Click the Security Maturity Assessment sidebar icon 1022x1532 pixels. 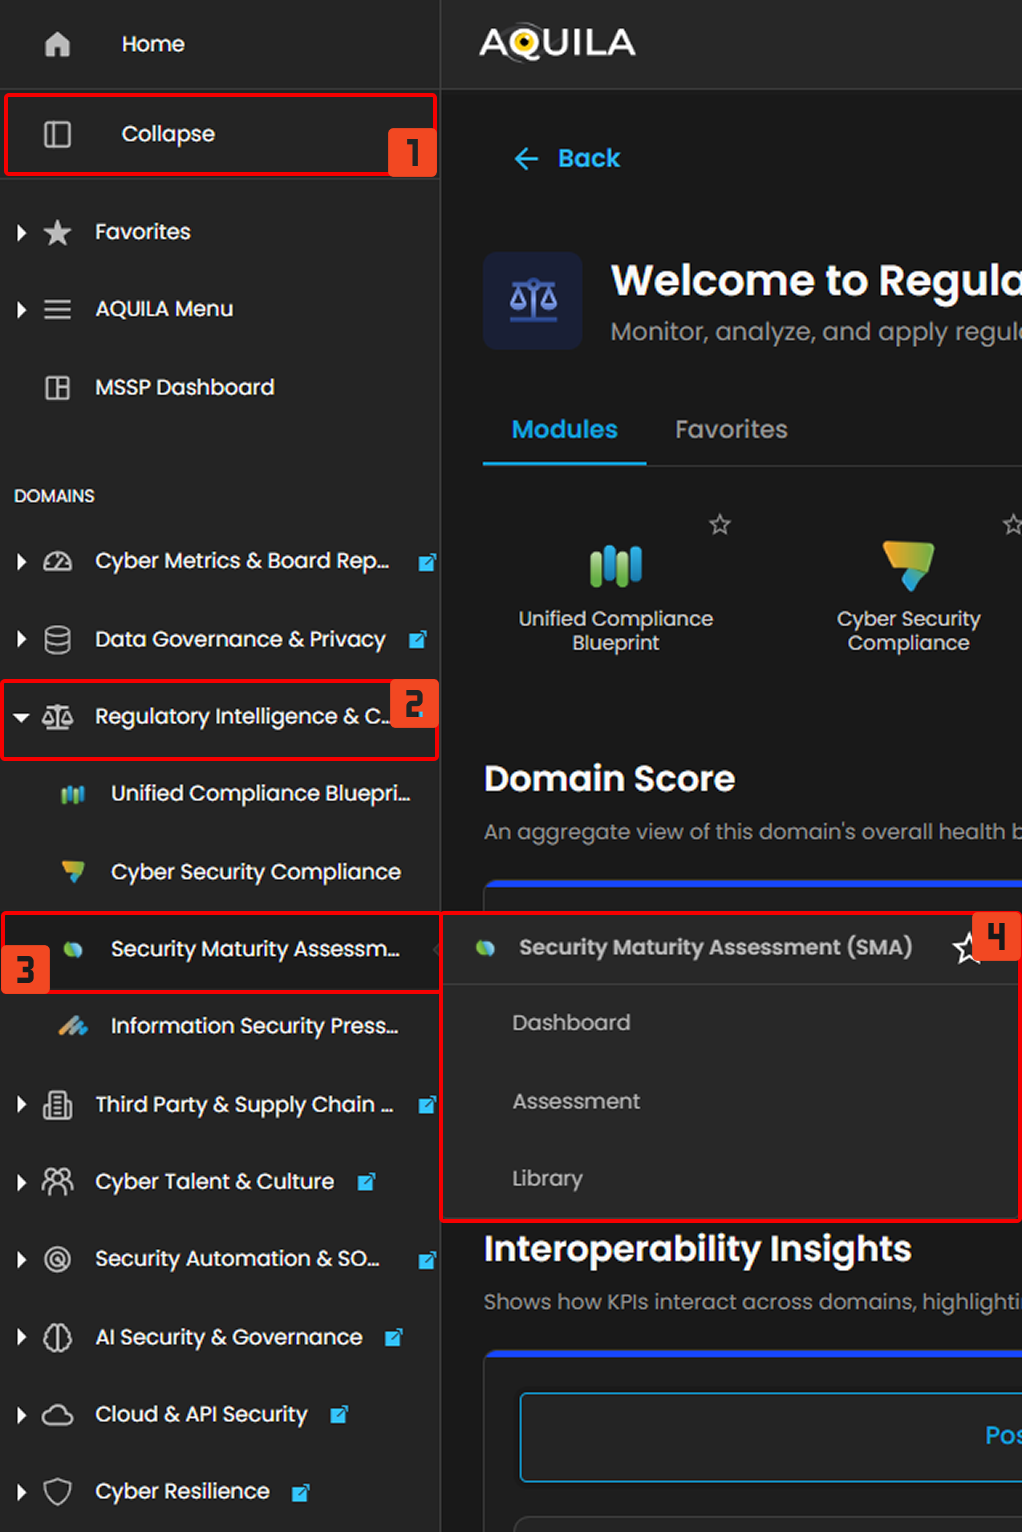pyautogui.click(x=73, y=949)
